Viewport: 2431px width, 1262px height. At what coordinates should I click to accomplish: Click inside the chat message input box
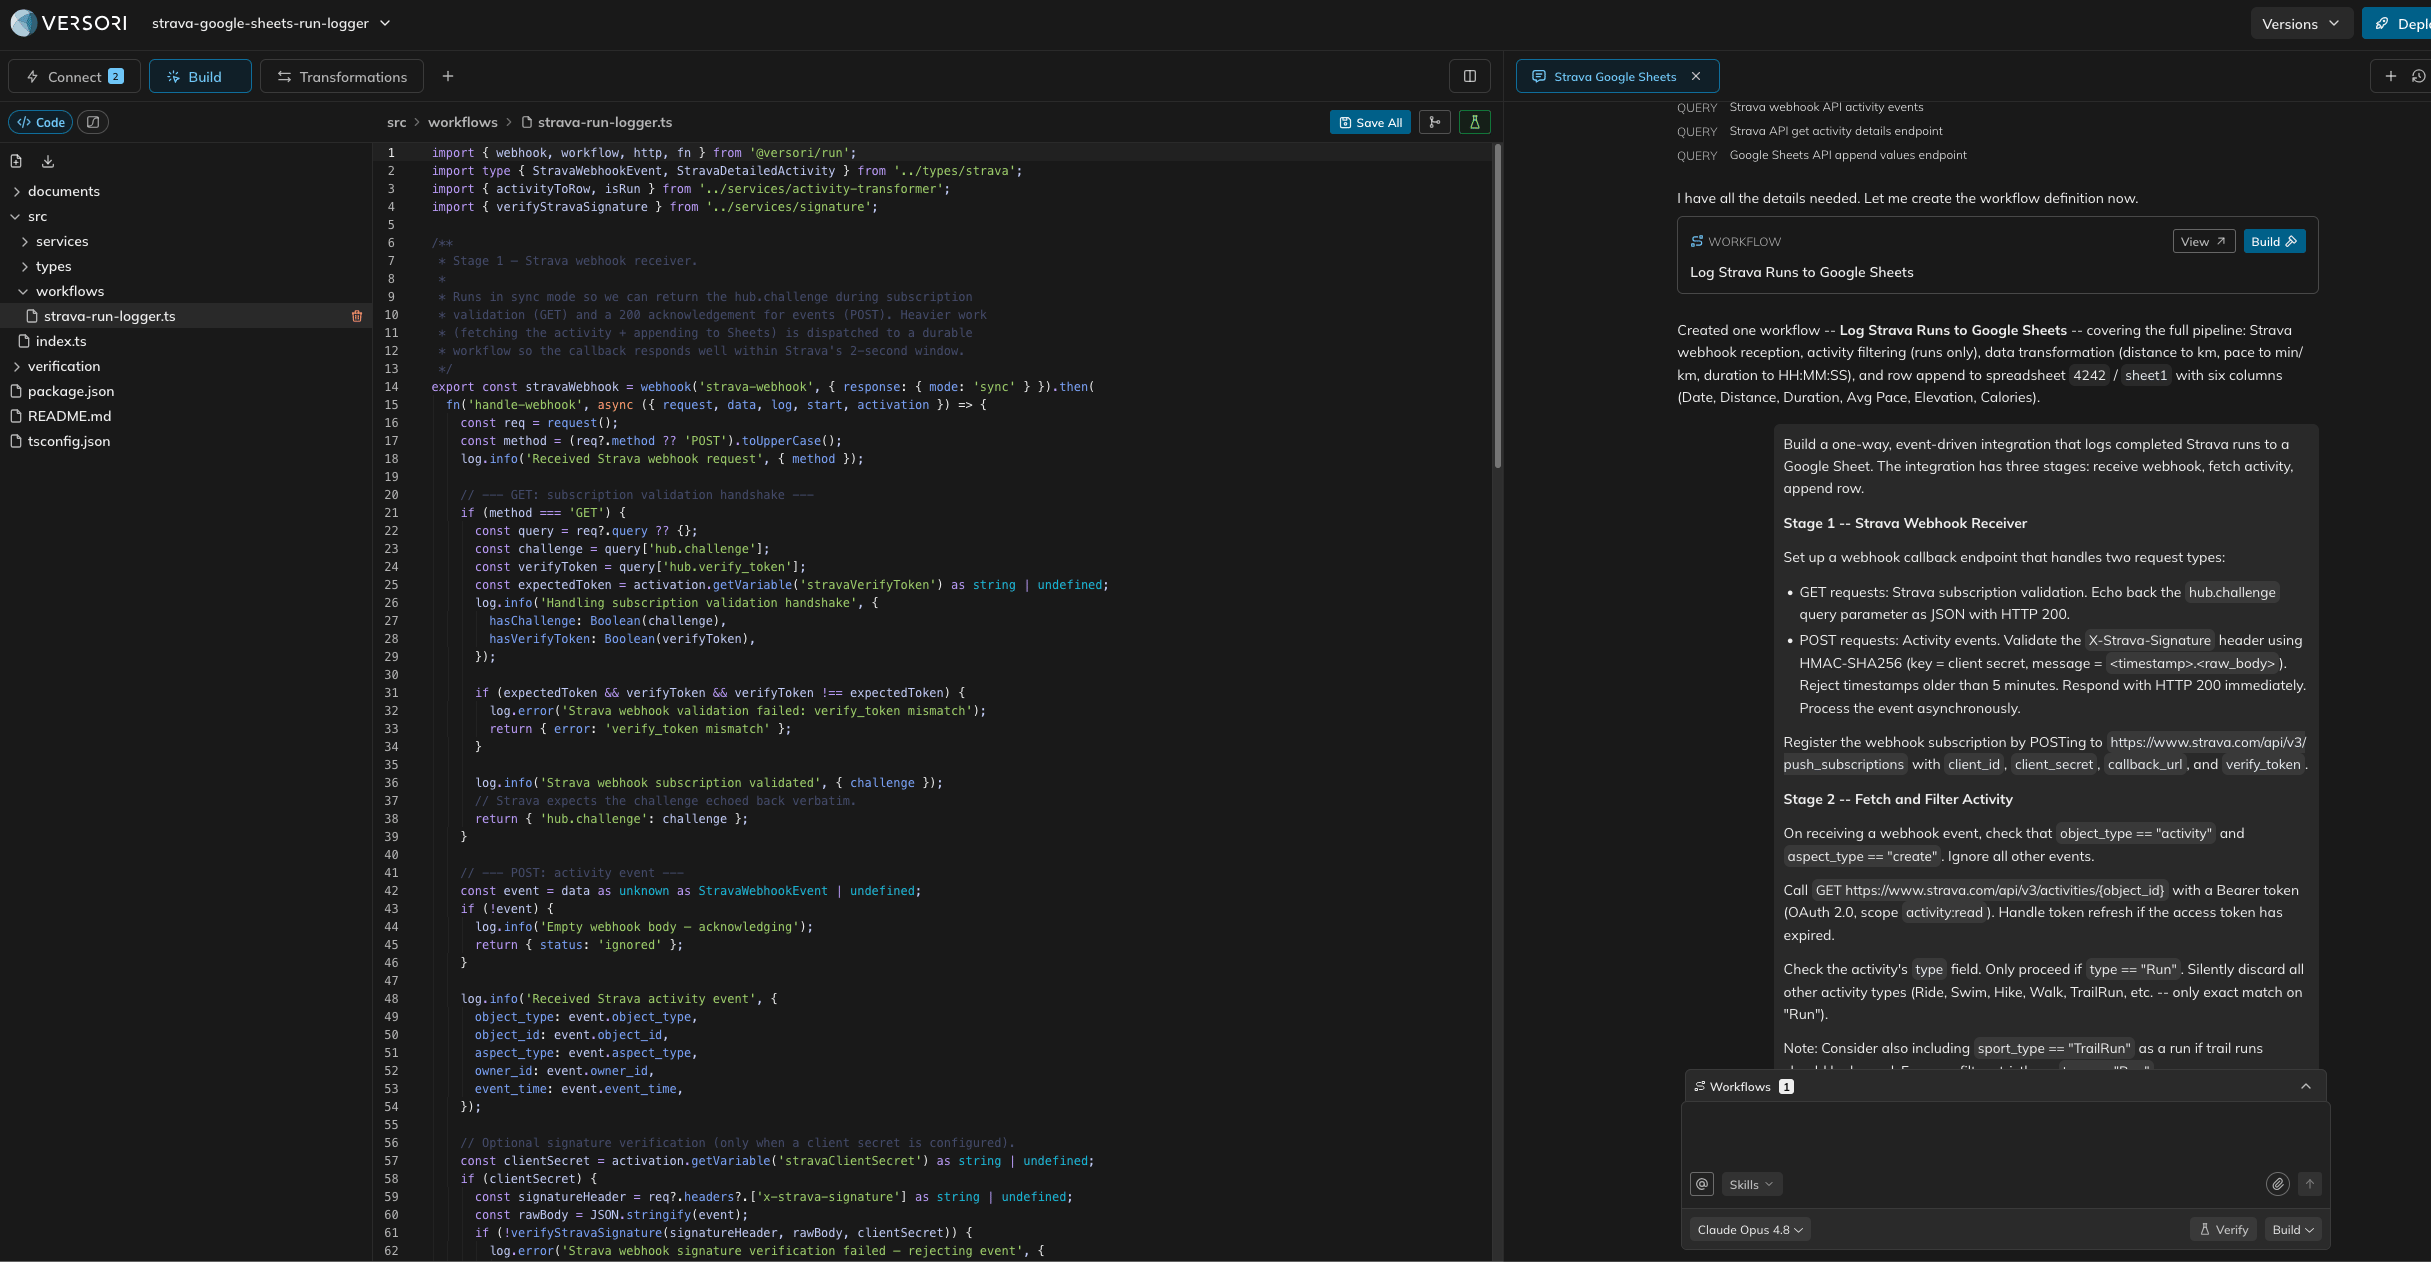pyautogui.click(x=2005, y=1134)
